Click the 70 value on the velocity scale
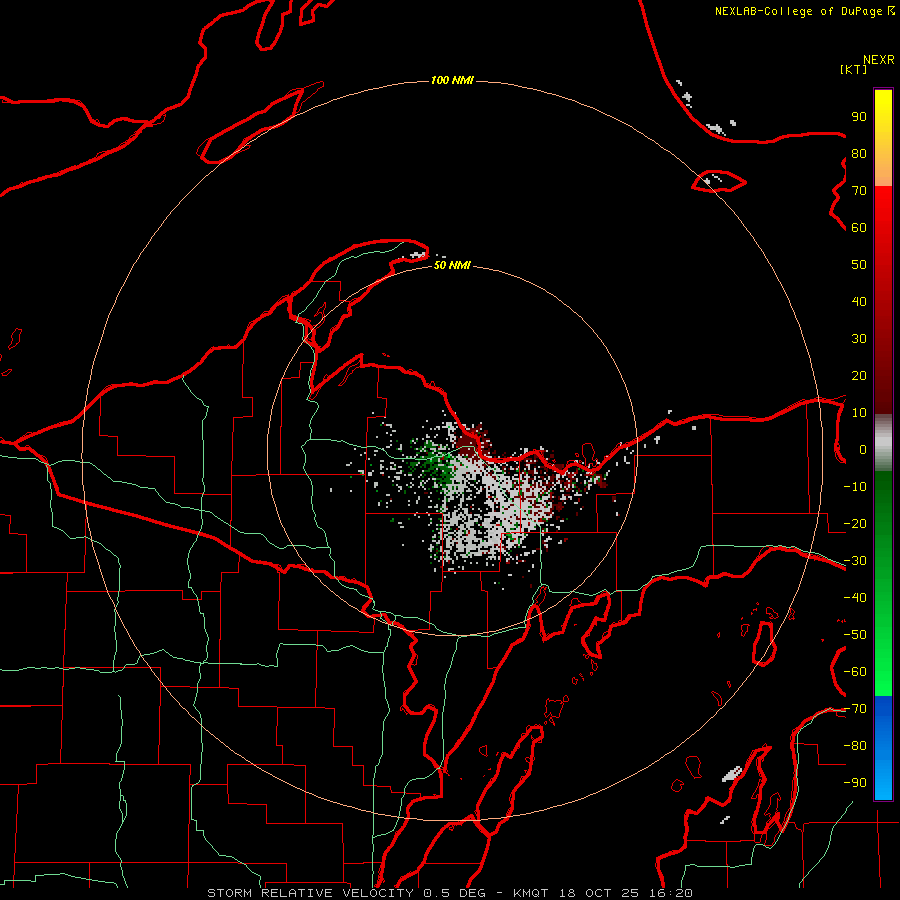The image size is (900, 900). (859, 191)
